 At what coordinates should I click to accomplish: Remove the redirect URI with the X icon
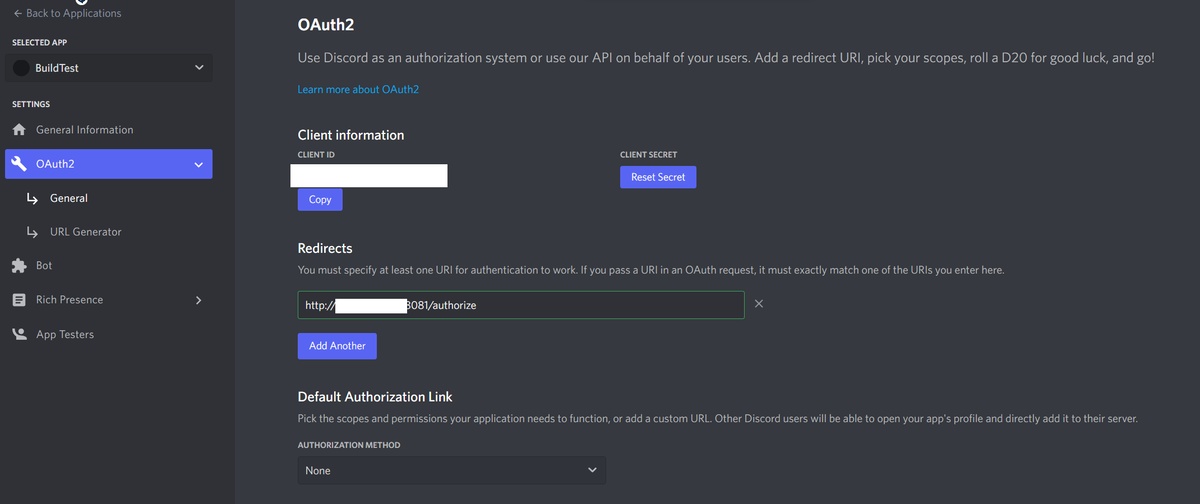point(759,304)
